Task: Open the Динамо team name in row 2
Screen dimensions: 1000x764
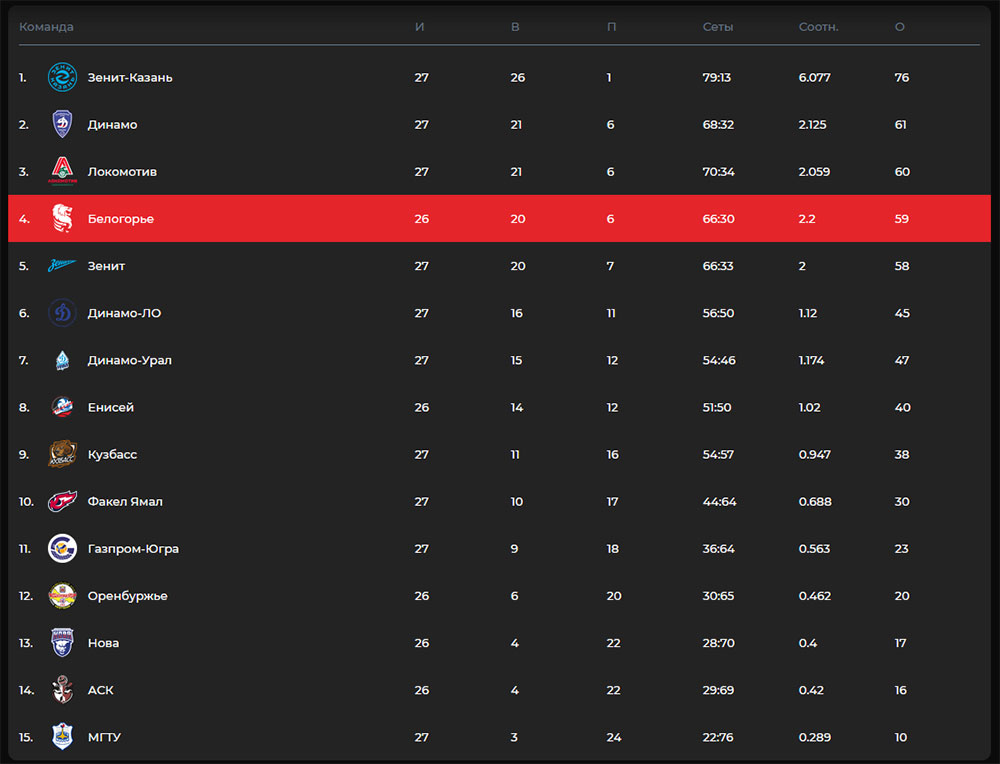Action: click(112, 124)
